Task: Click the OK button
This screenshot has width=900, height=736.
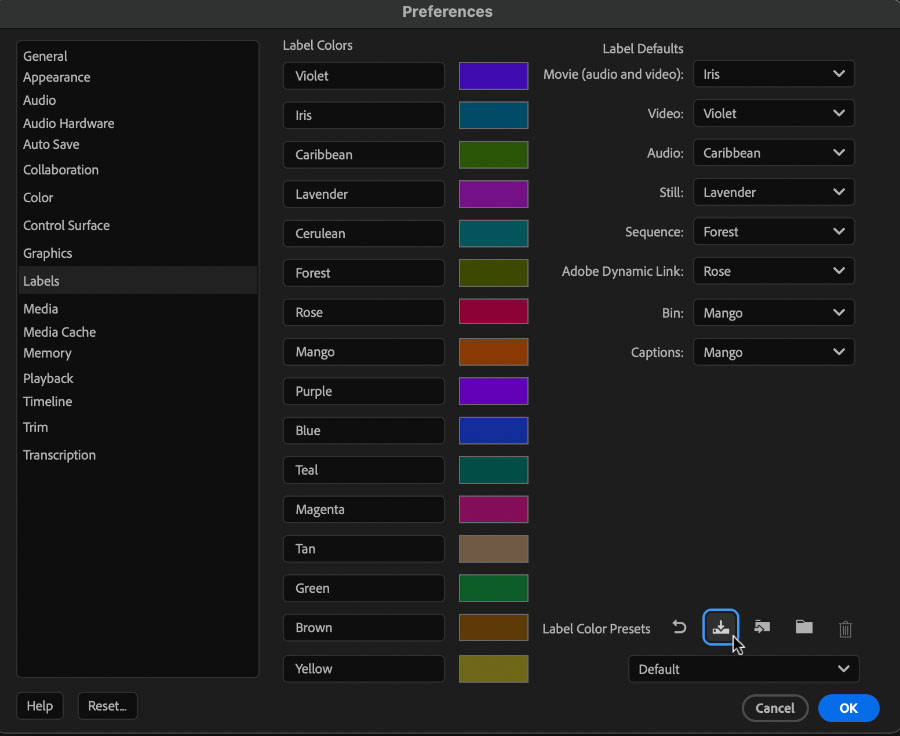Action: pos(848,708)
